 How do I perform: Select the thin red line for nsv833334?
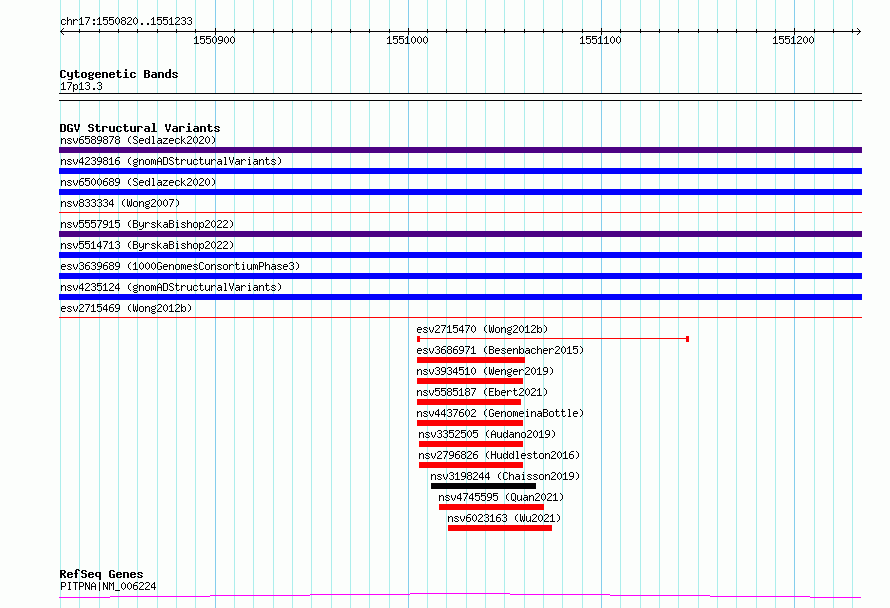[x=460, y=213]
